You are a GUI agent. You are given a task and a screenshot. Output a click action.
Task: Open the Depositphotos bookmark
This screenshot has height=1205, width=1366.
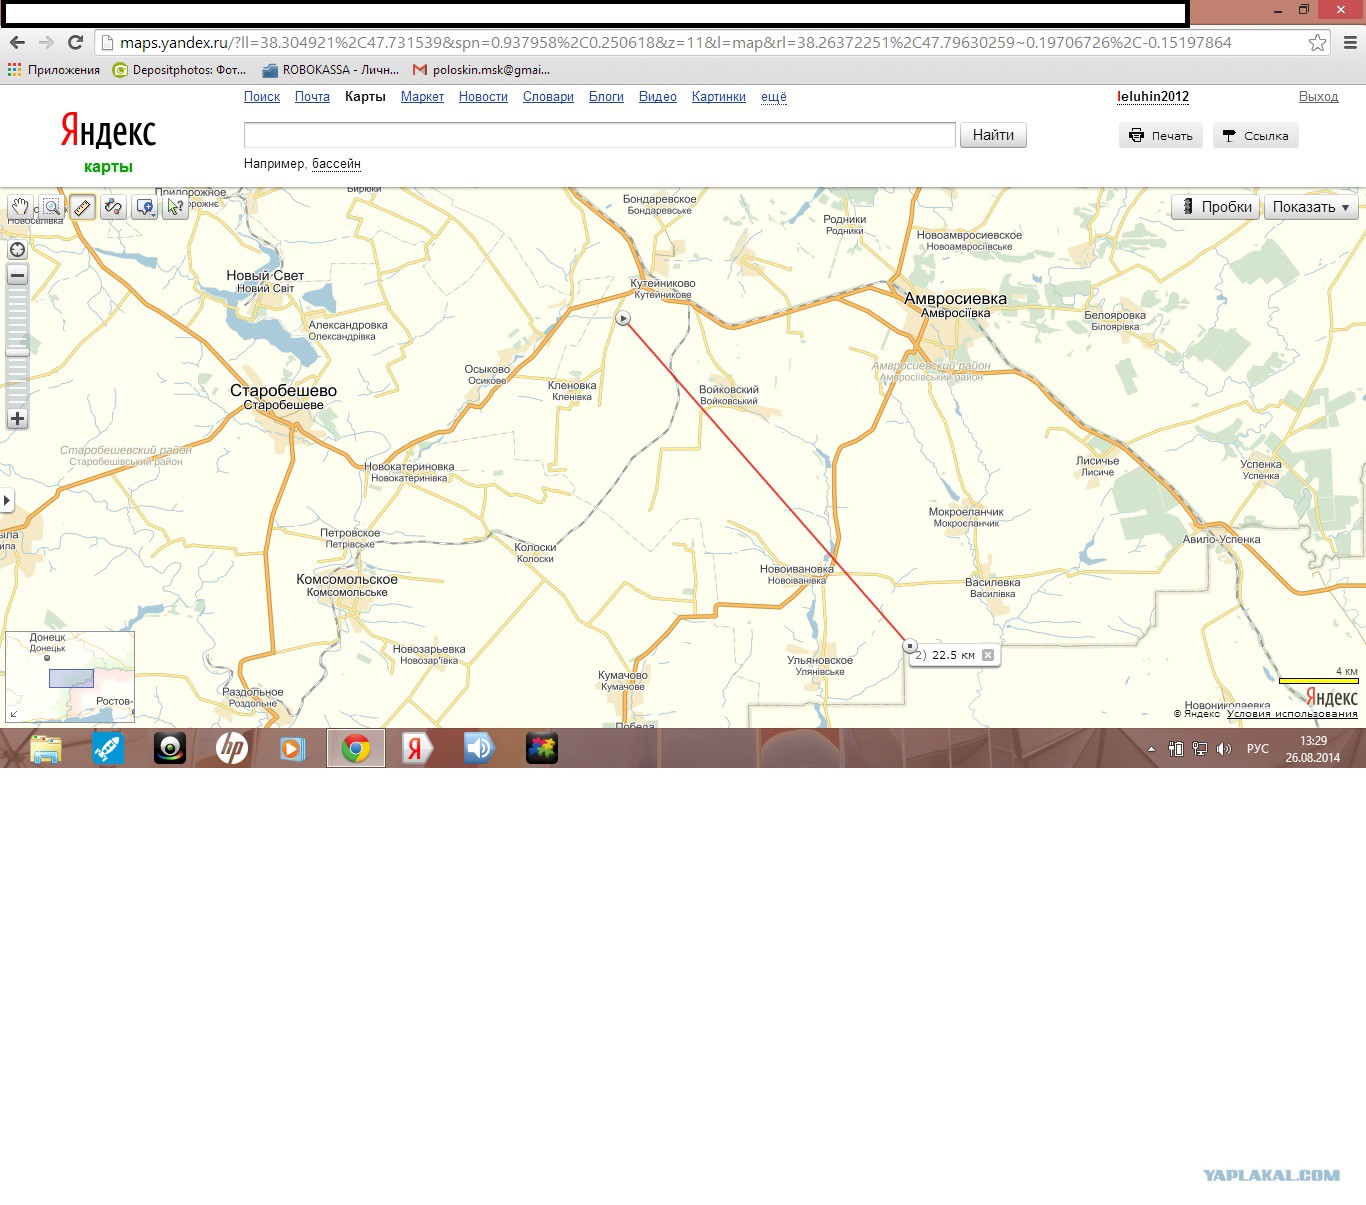click(180, 70)
